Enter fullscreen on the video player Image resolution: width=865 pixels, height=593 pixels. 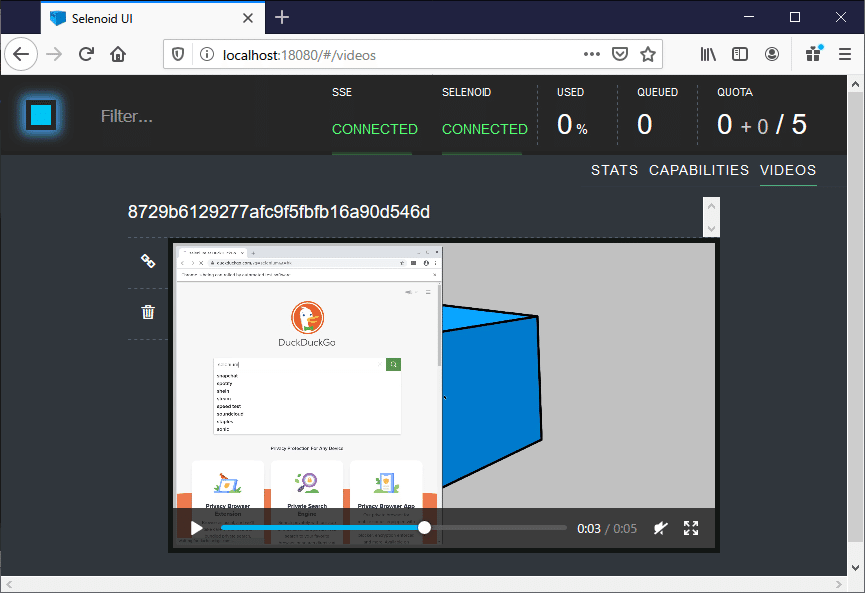pyautogui.click(x=691, y=528)
